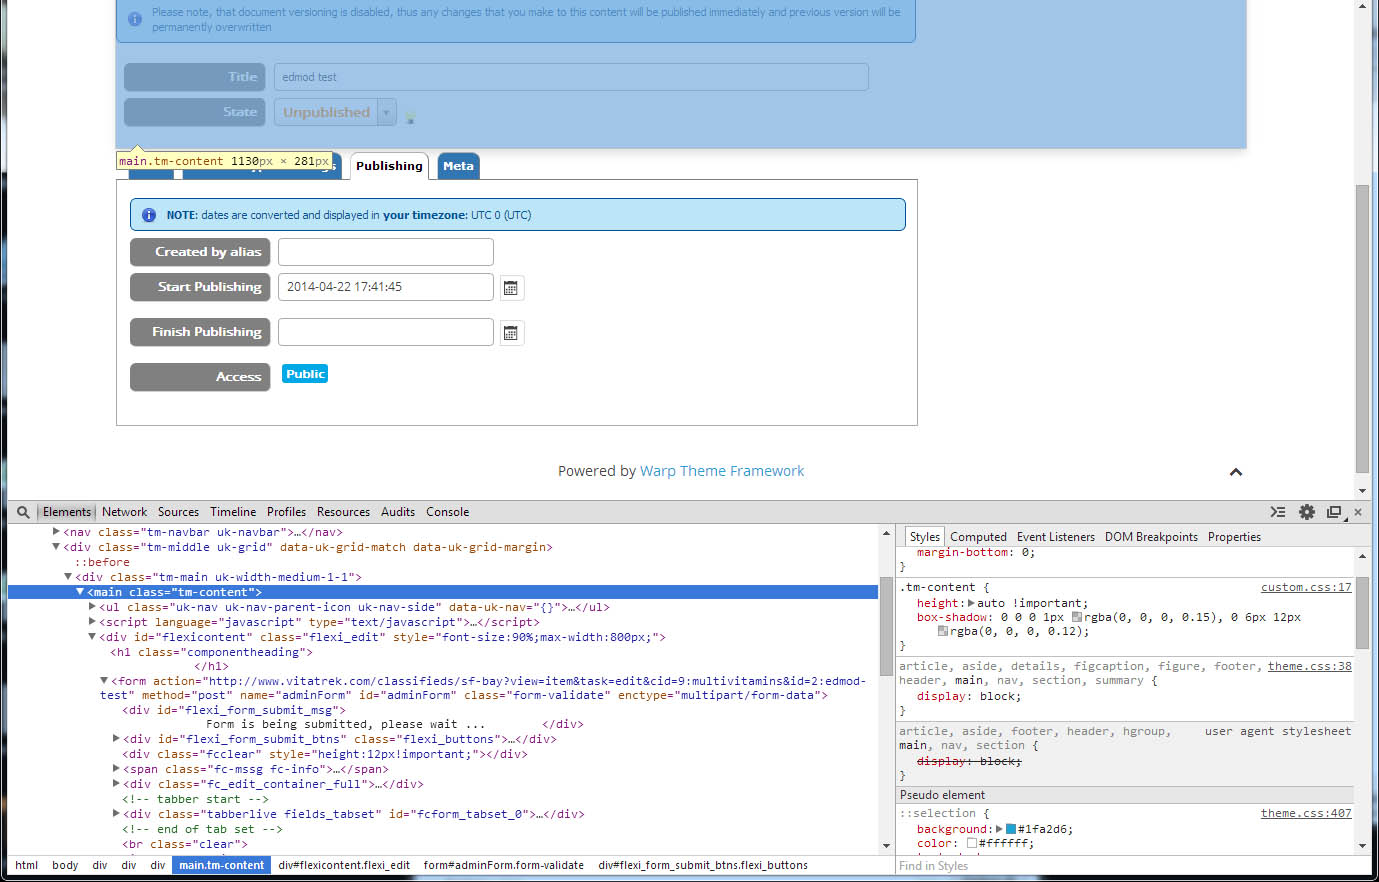Expand the div tabberlive fields_tabset node
The image size is (1379, 882).
pyautogui.click(x=116, y=814)
